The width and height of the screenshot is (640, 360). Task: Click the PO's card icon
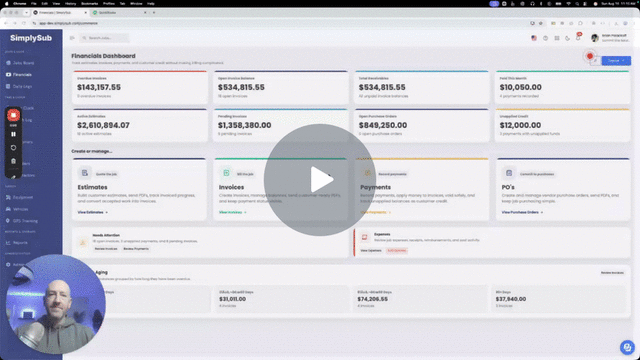pyautogui.click(x=509, y=173)
